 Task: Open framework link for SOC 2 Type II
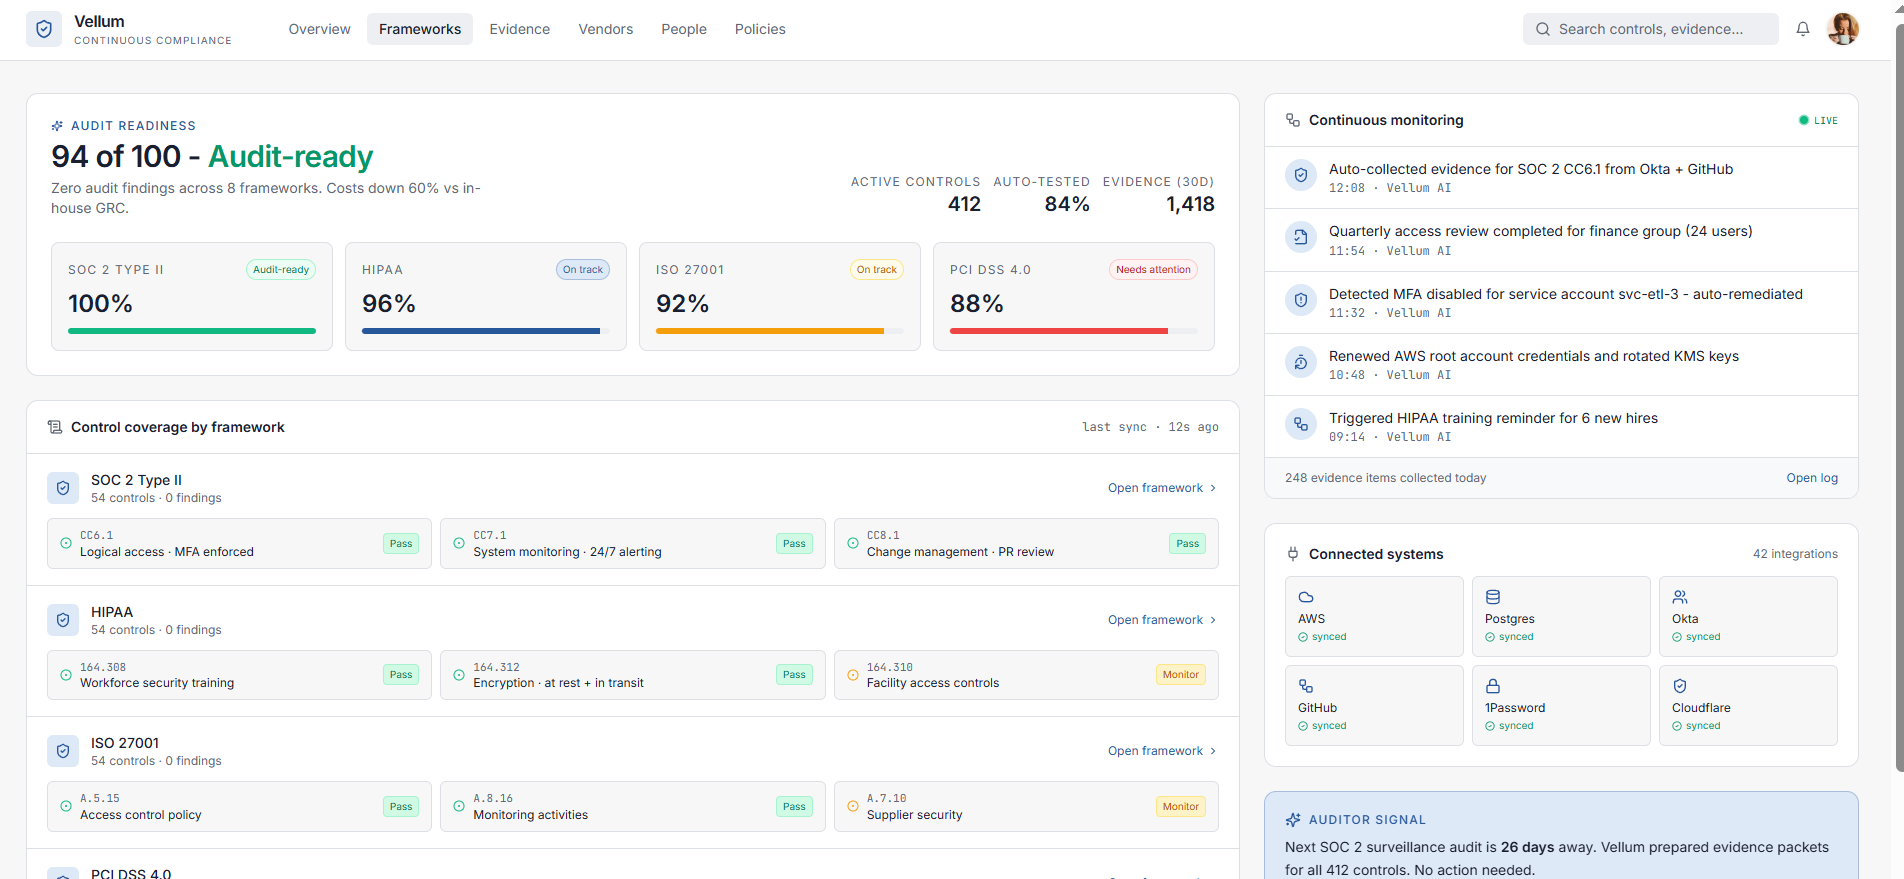[x=1162, y=488]
